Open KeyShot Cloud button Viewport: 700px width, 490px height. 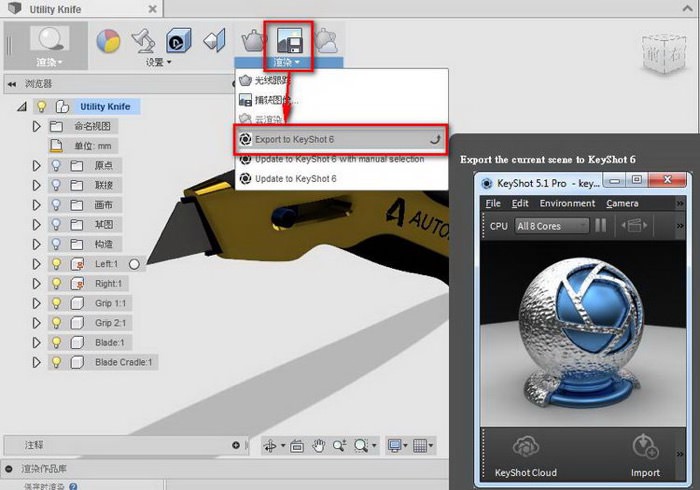(x=525, y=456)
